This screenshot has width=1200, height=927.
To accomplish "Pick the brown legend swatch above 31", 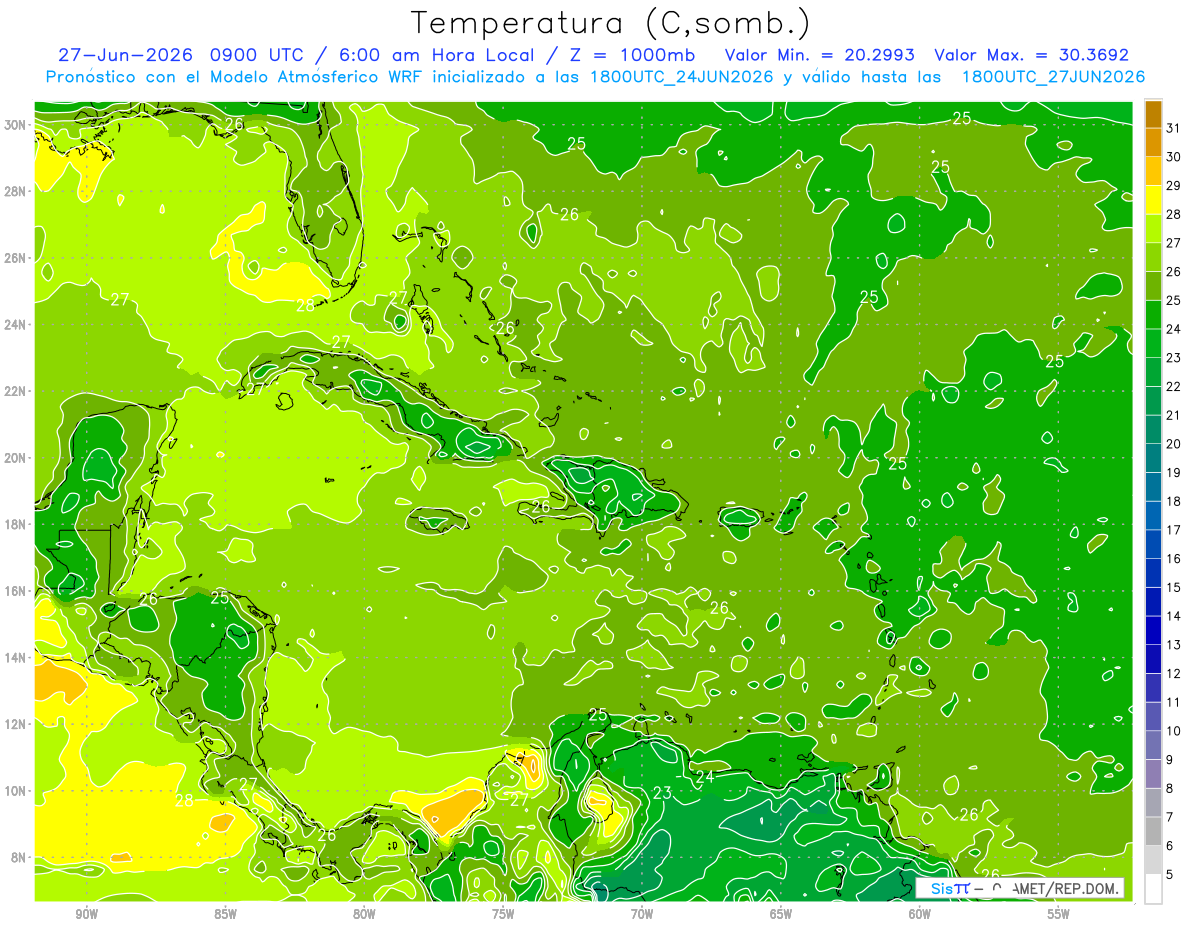I will 1153,115.
